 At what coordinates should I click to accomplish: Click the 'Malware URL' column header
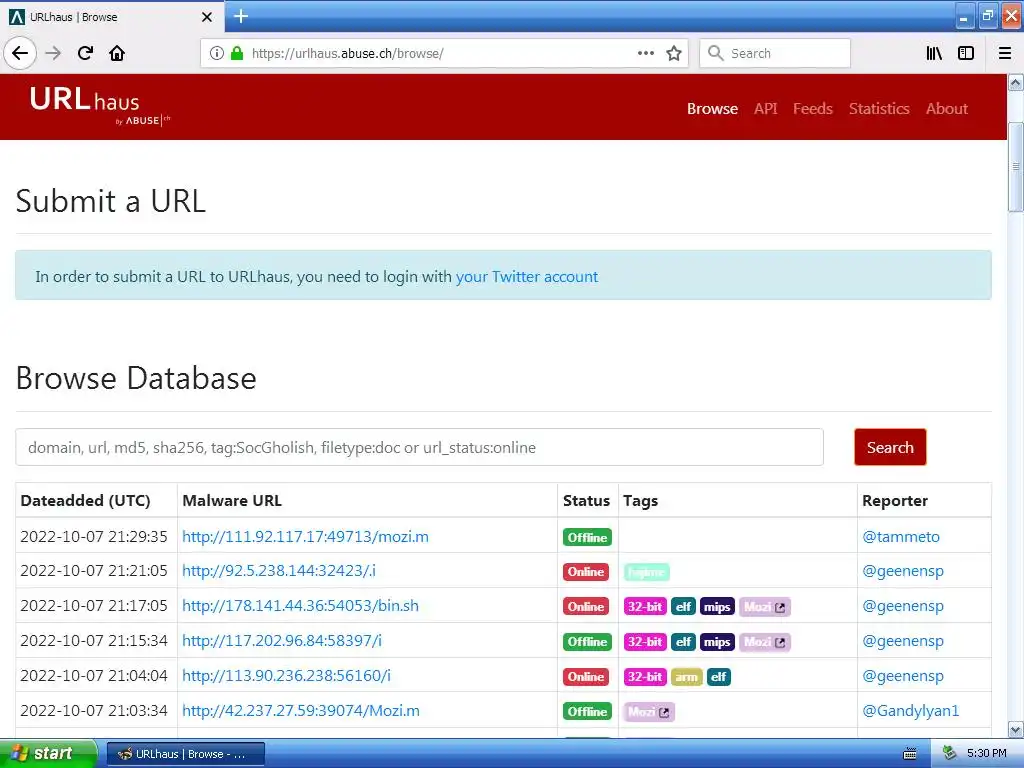(x=232, y=501)
